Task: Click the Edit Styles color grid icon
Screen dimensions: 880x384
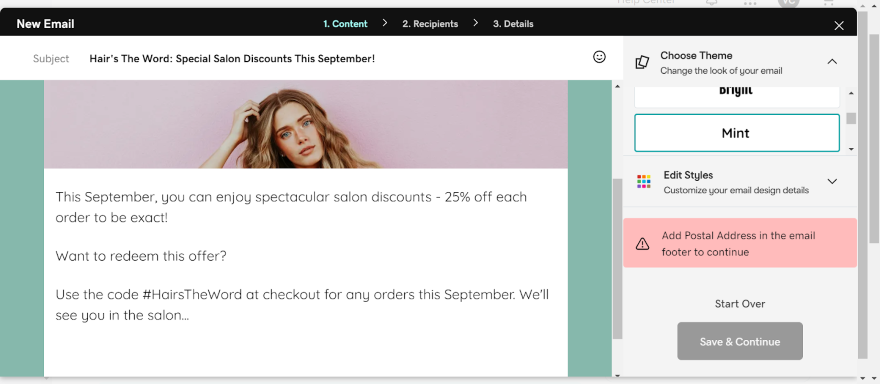Action: (x=644, y=181)
